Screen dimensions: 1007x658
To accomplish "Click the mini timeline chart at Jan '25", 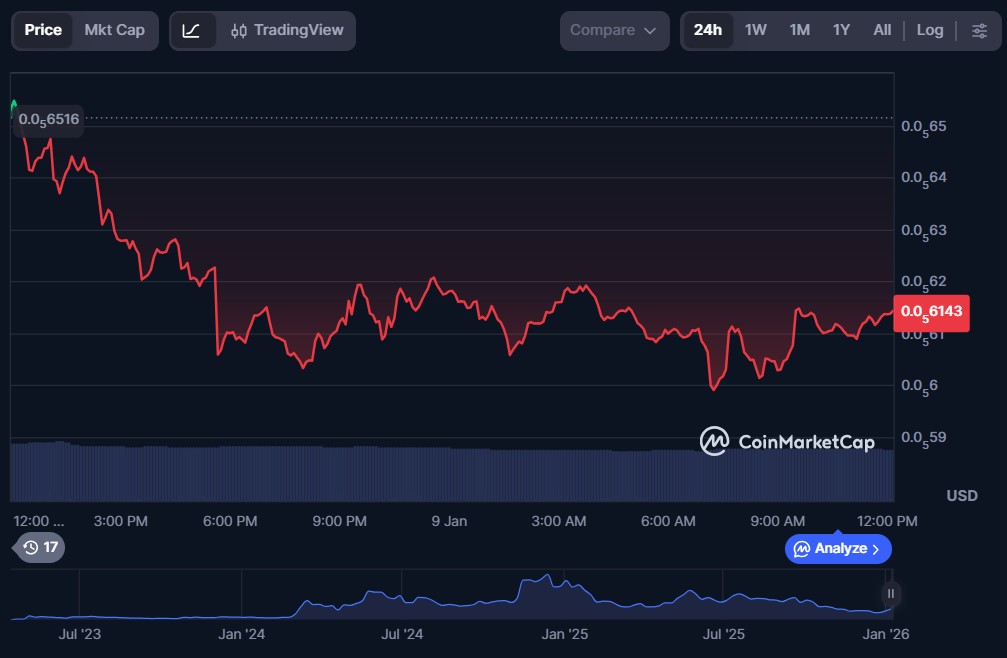I will 564,600.
